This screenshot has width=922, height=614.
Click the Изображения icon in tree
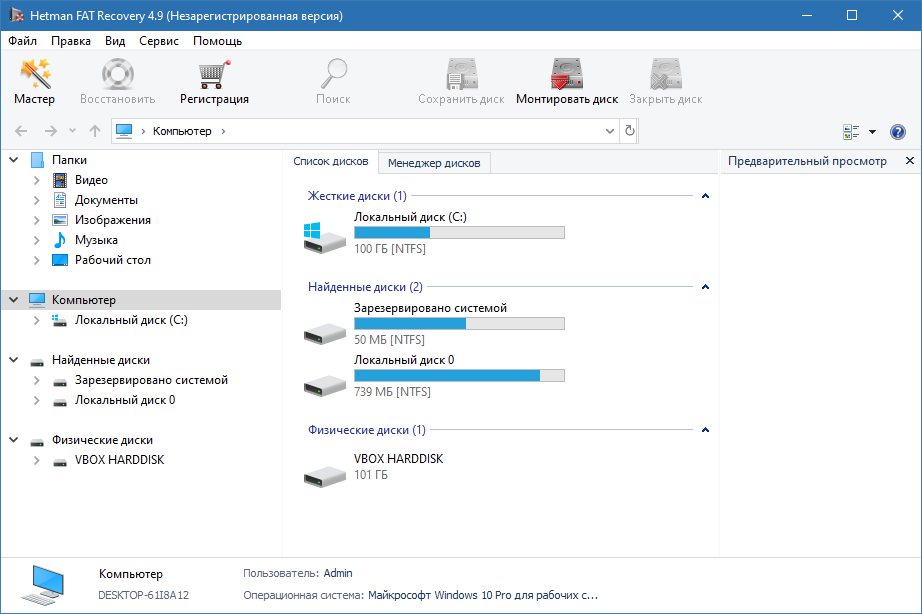(x=59, y=220)
